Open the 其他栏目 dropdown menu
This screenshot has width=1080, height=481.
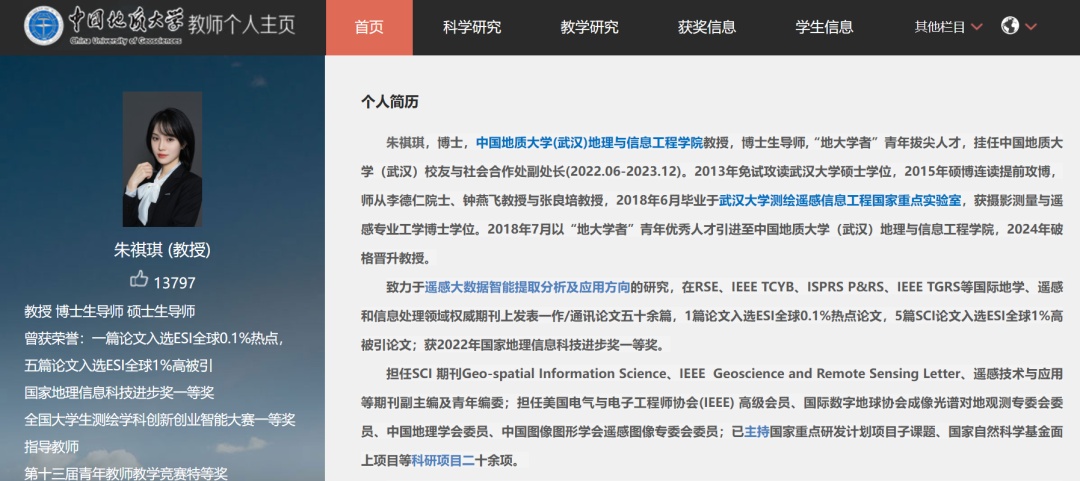tap(948, 27)
